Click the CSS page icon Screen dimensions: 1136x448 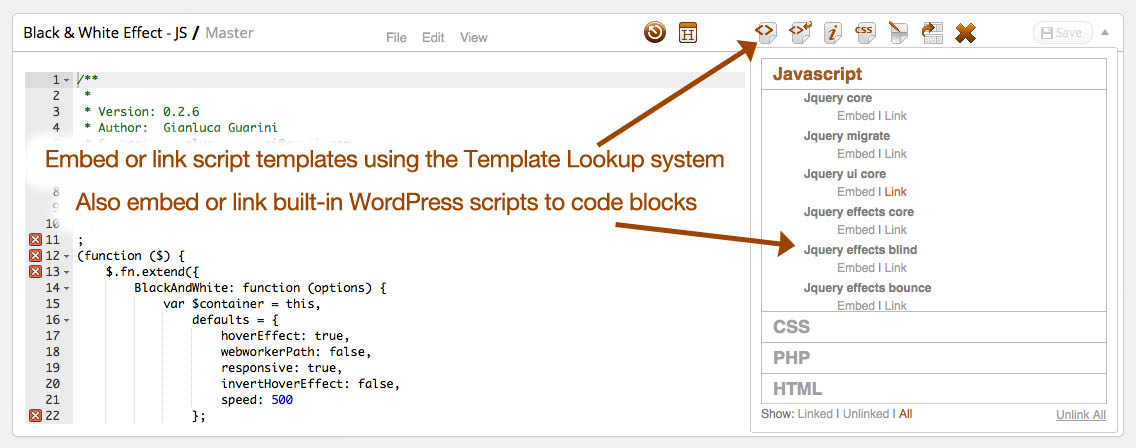tap(865, 33)
